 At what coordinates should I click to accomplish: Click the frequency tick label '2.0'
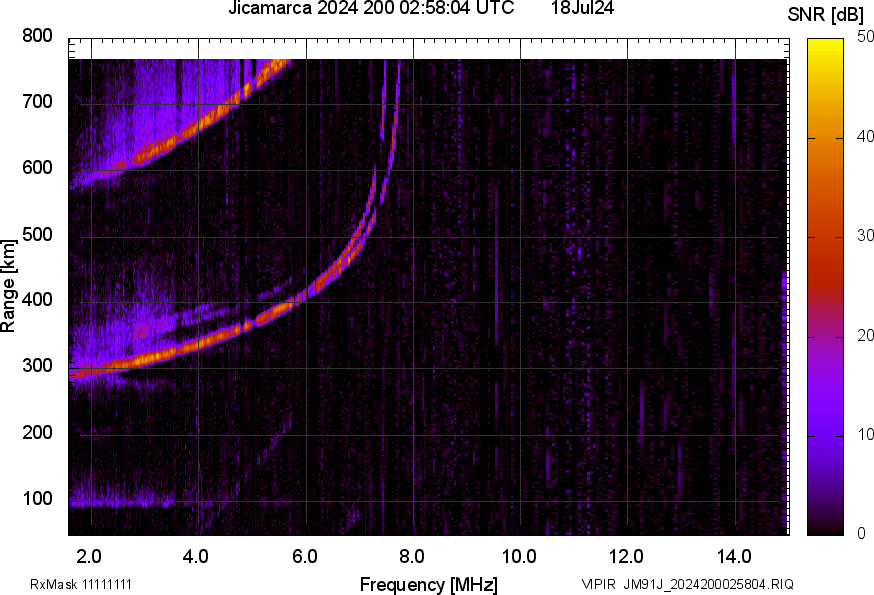(89, 557)
